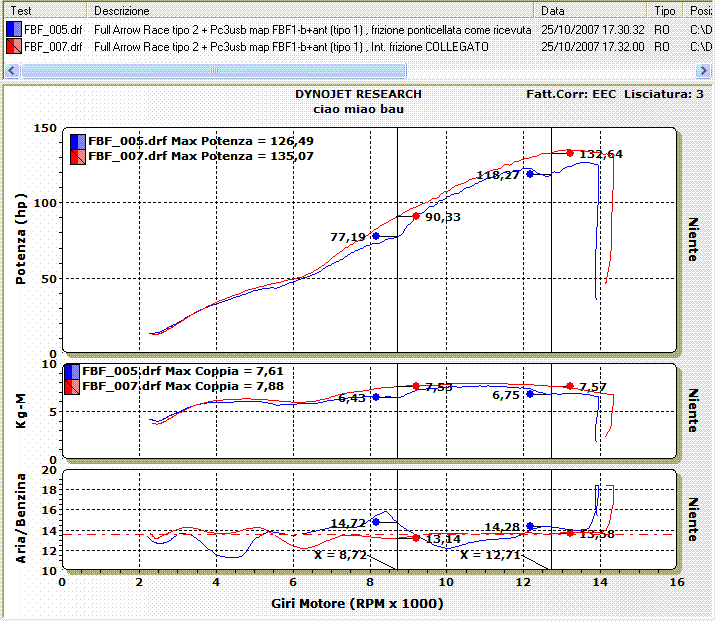Click the red 90,33 power data marker

[416, 216]
